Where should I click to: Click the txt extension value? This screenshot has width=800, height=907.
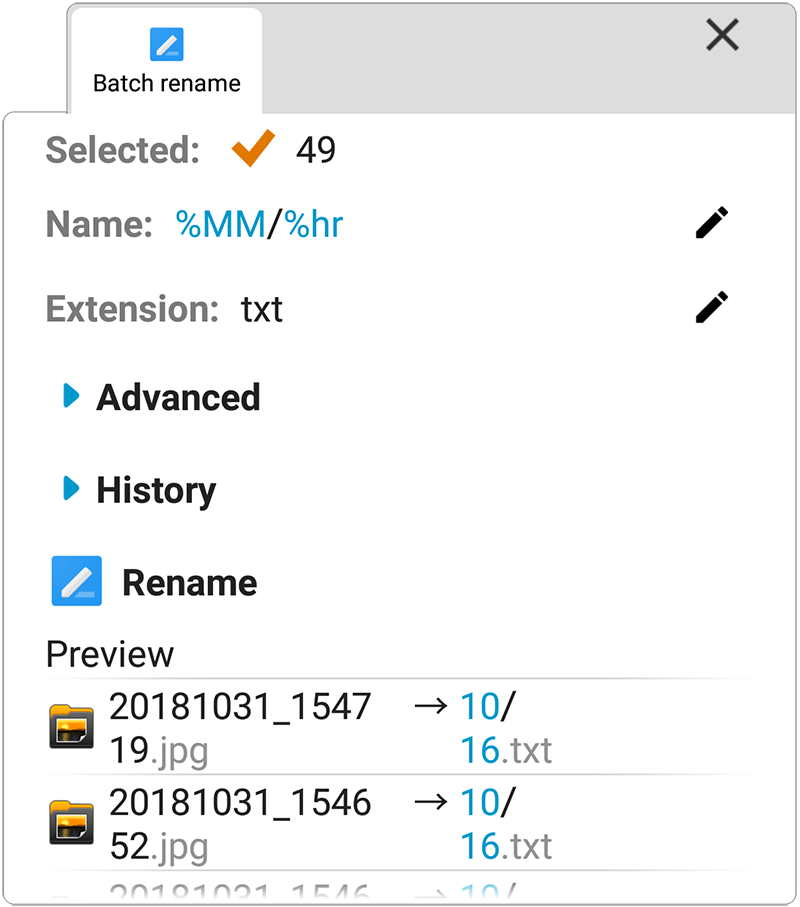point(262,309)
